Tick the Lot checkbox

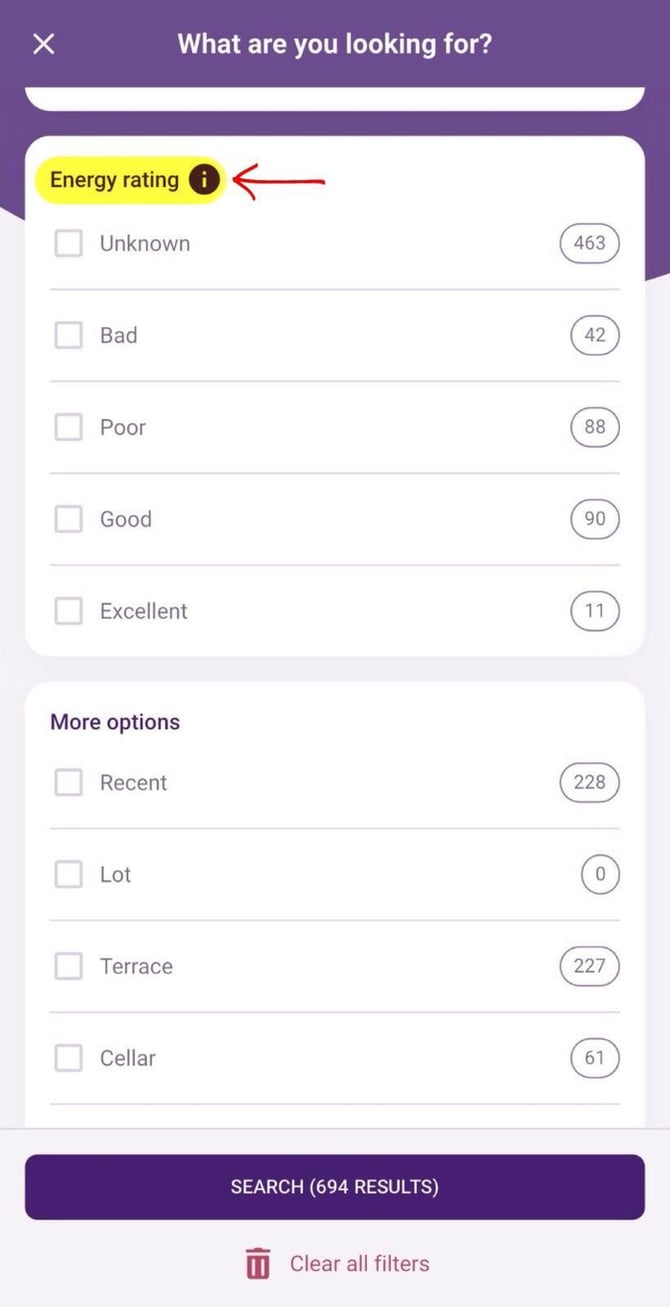68,874
